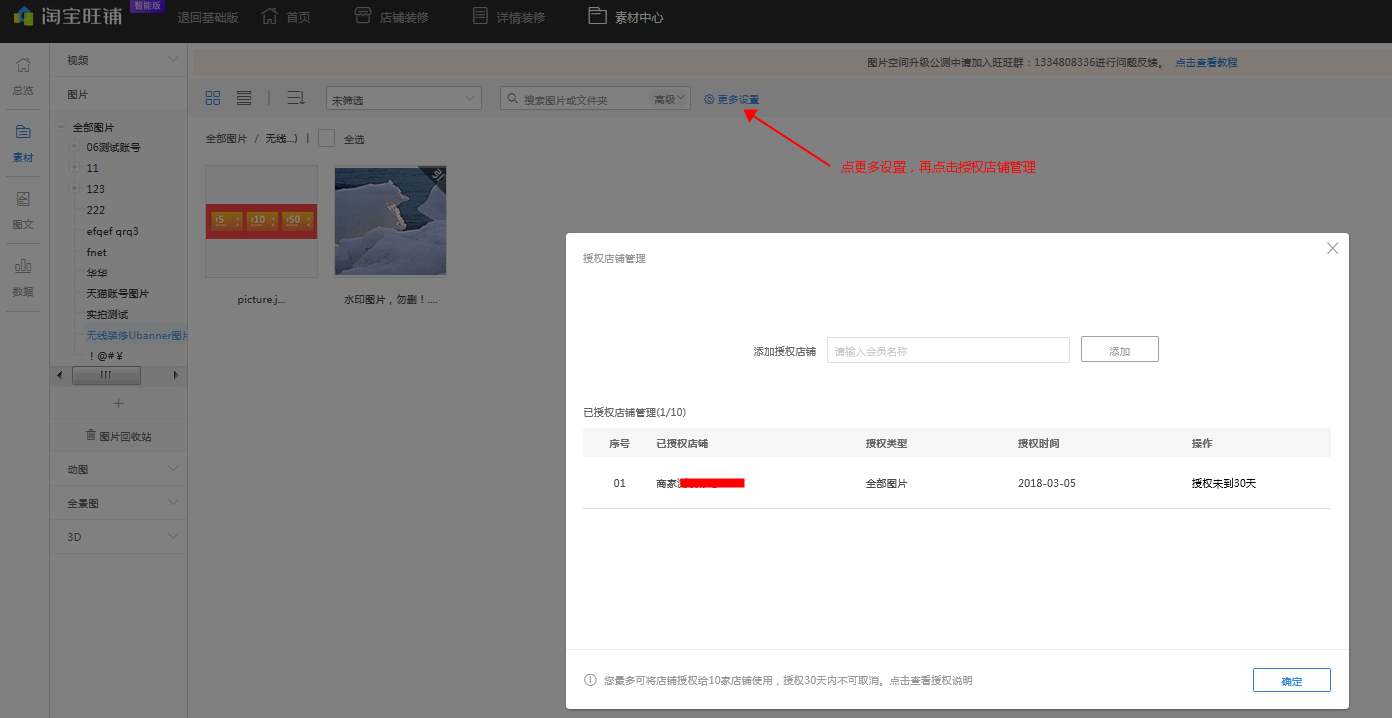
Task: Switch to grid view layout
Action: [x=212, y=97]
